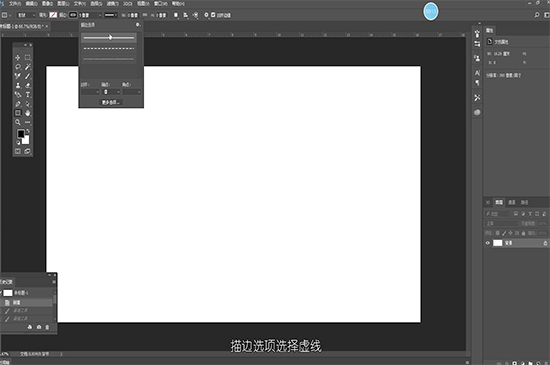550x365 pixels.
Task: Open the gear menu in stroke options popup
Action: pos(138,25)
